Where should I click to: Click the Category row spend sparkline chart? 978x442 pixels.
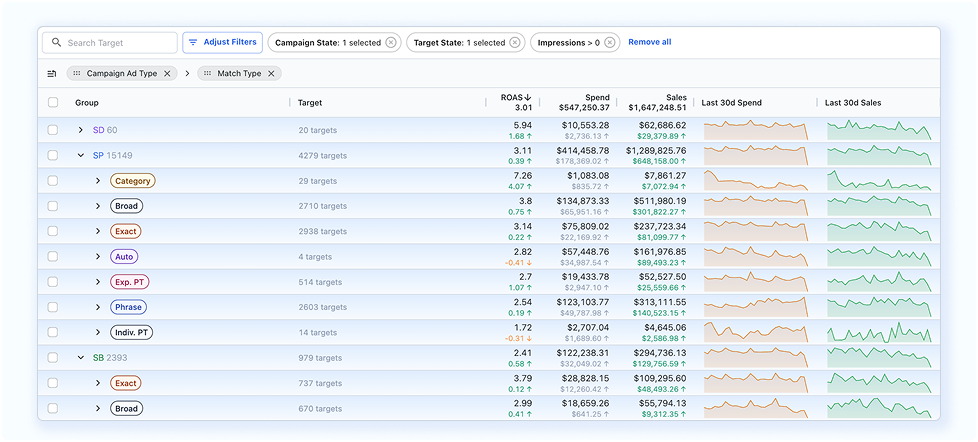755,181
